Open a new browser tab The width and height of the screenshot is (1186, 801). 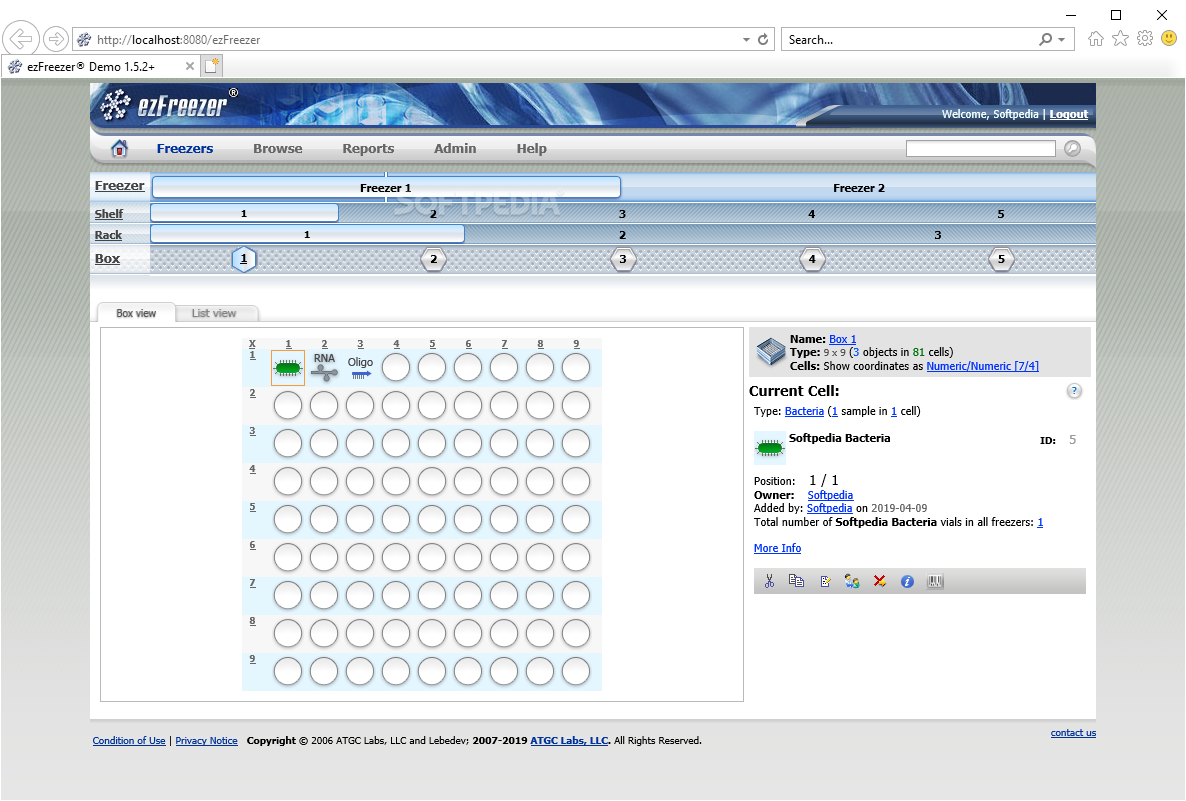[x=212, y=66]
